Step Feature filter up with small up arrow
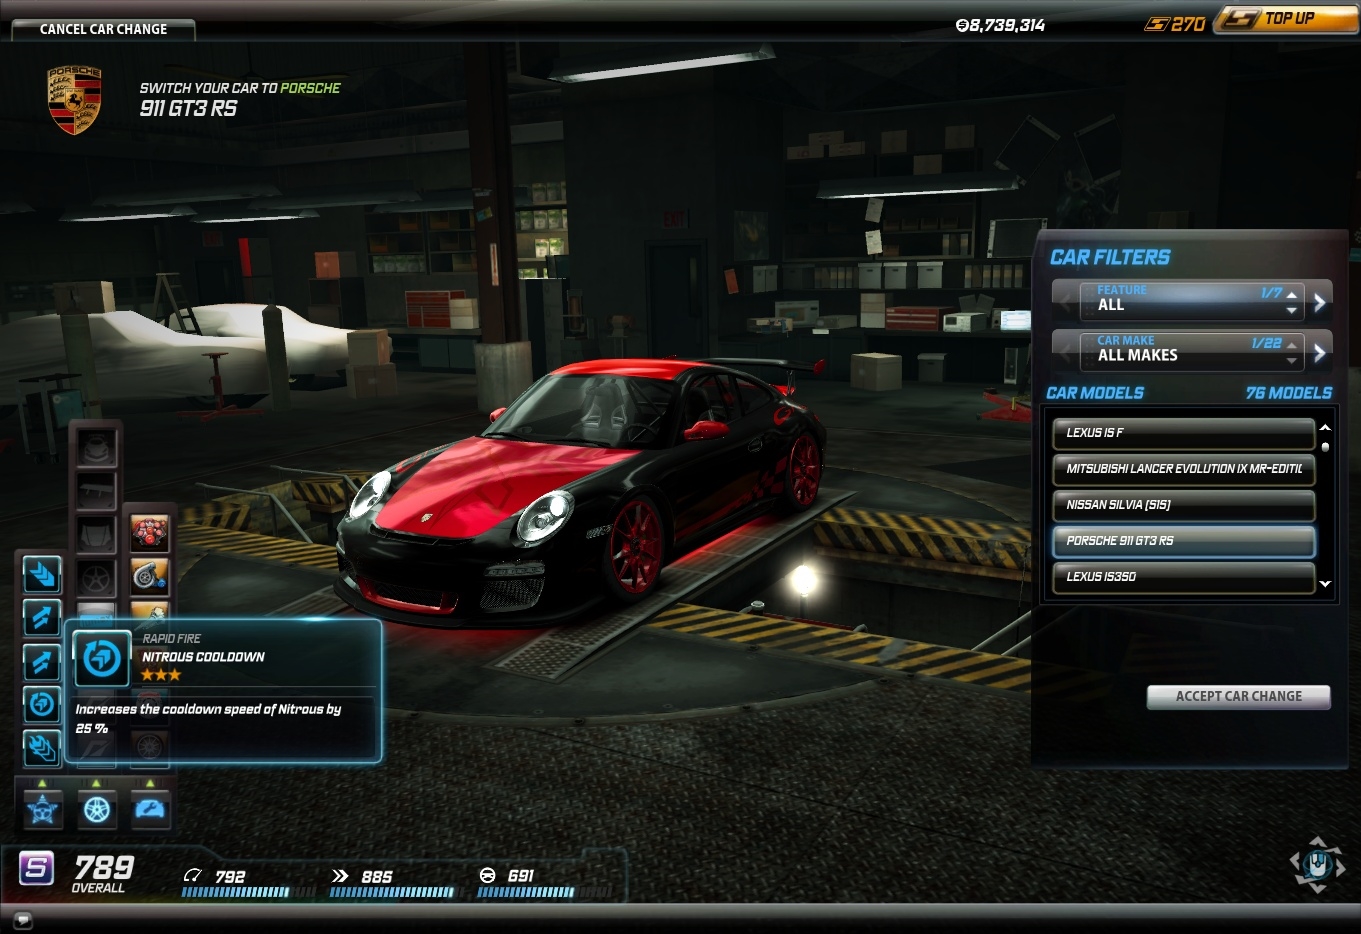1361x934 pixels. pyautogui.click(x=1292, y=294)
